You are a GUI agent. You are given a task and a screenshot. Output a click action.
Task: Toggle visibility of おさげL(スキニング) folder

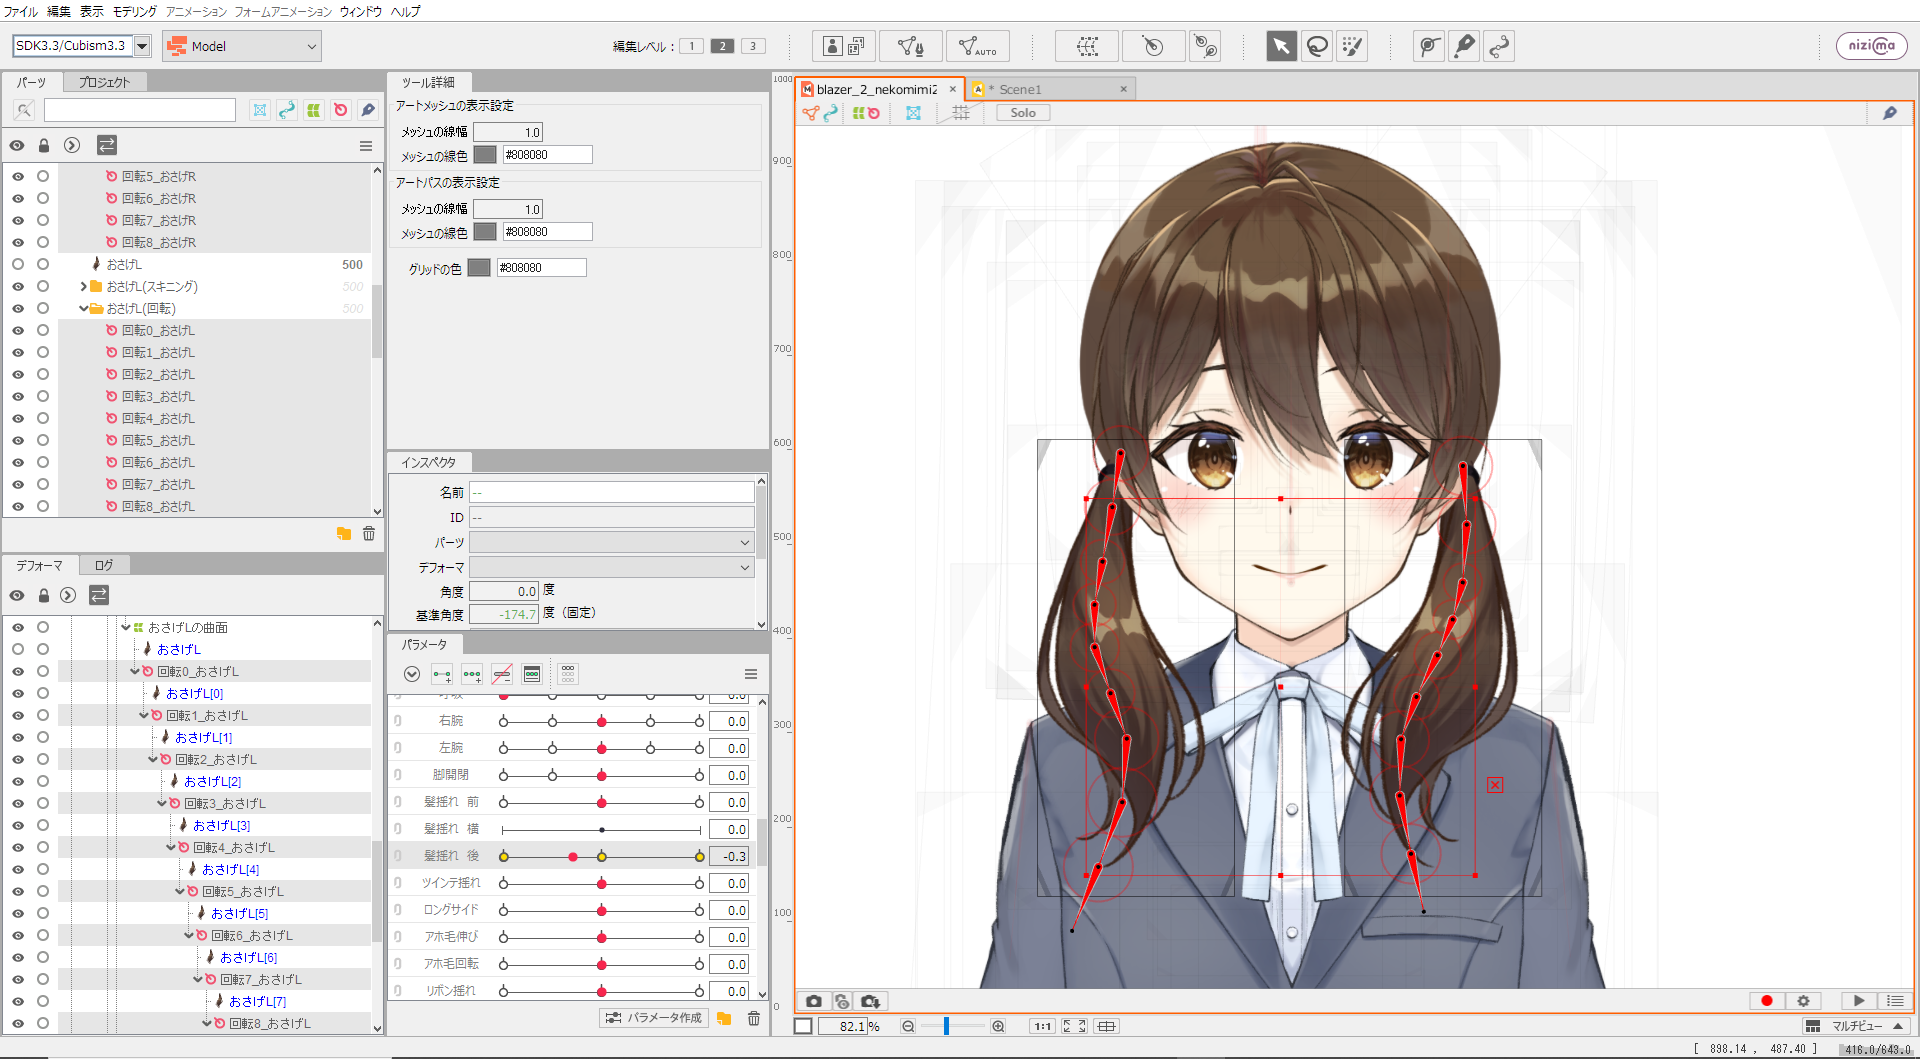point(18,286)
